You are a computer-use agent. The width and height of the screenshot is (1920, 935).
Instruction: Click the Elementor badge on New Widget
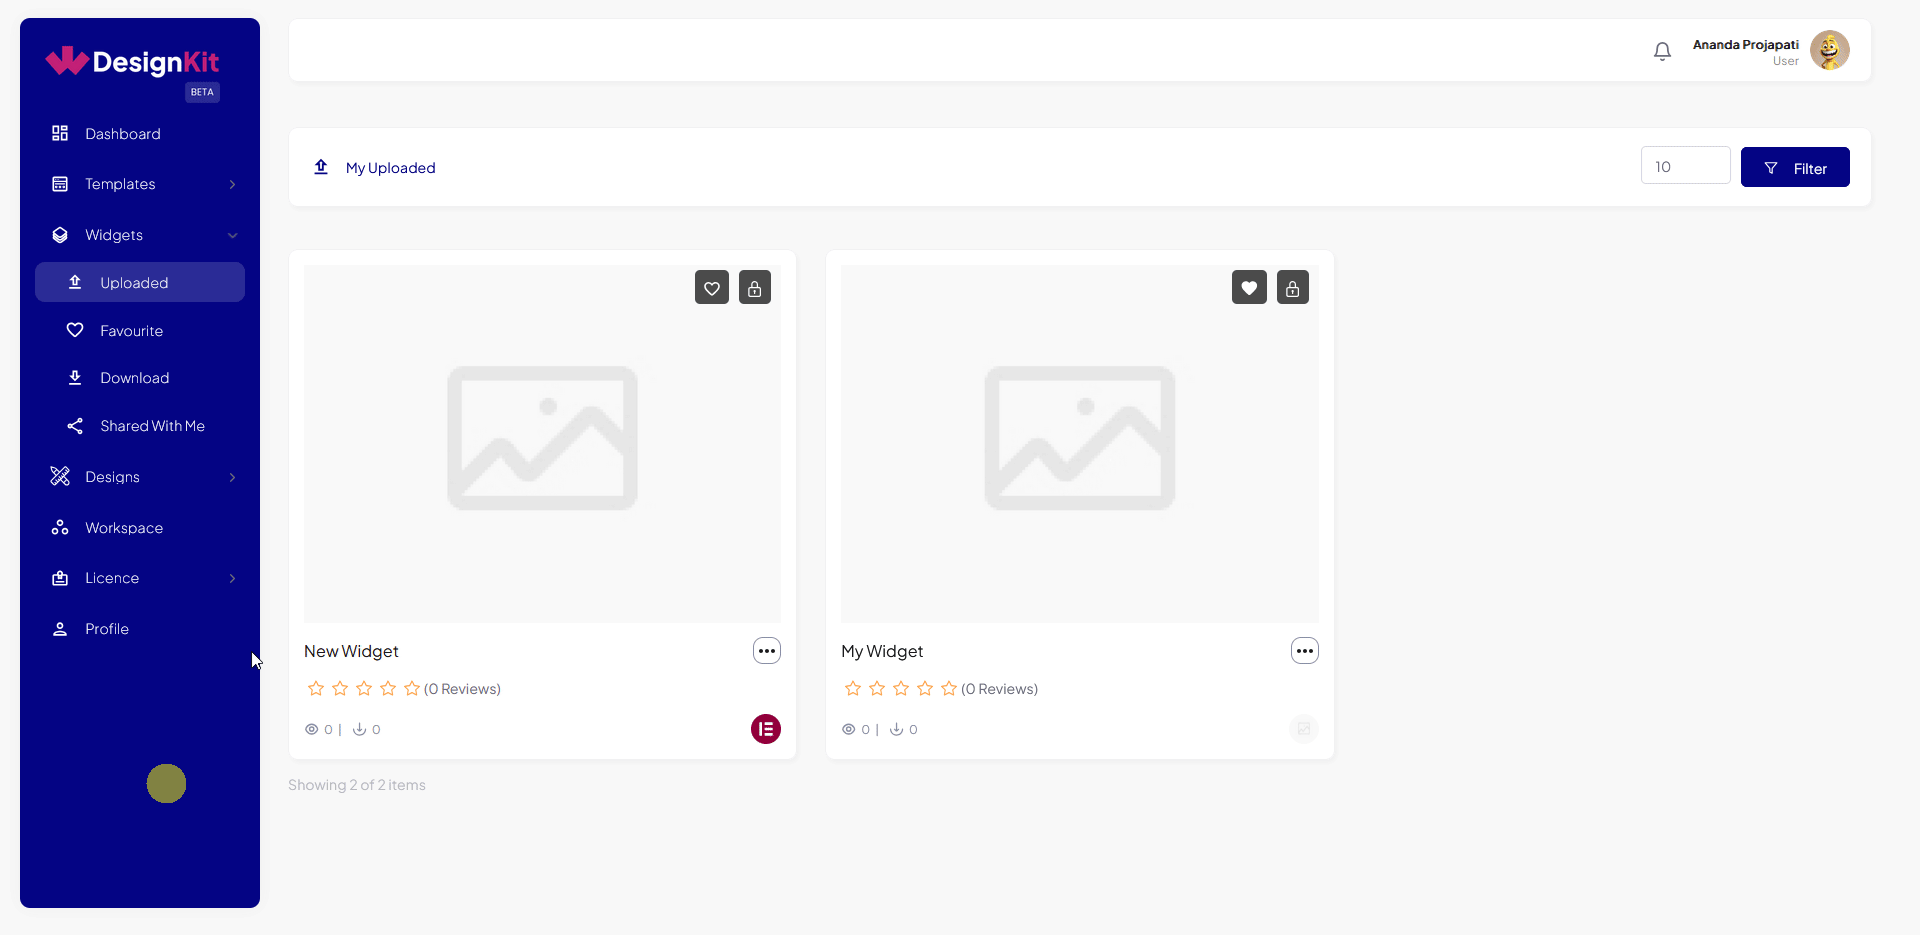pos(765,729)
